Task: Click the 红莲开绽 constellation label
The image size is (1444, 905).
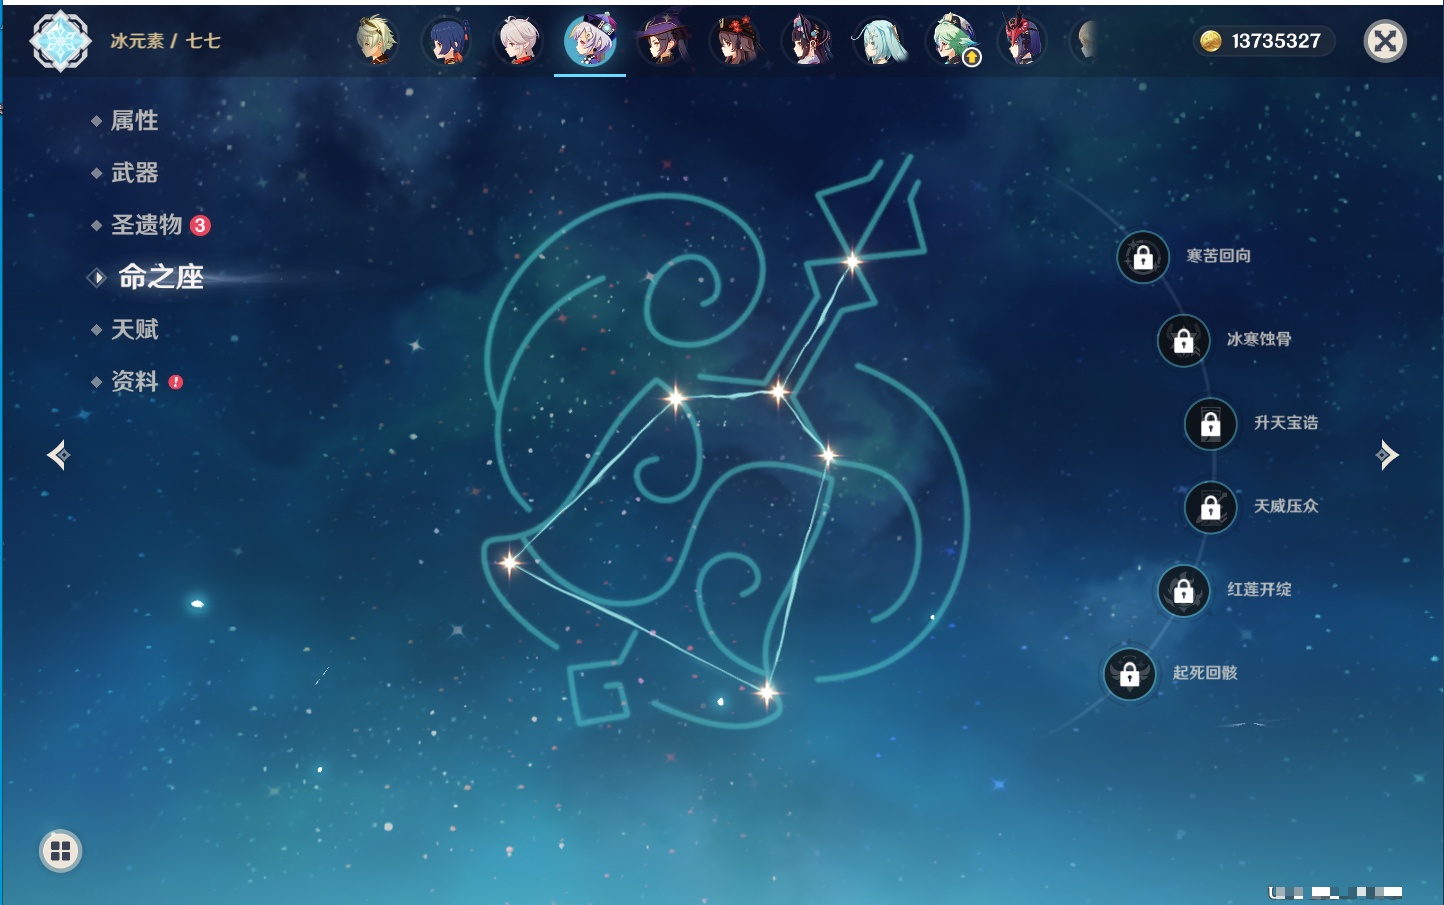Action: 1259,590
